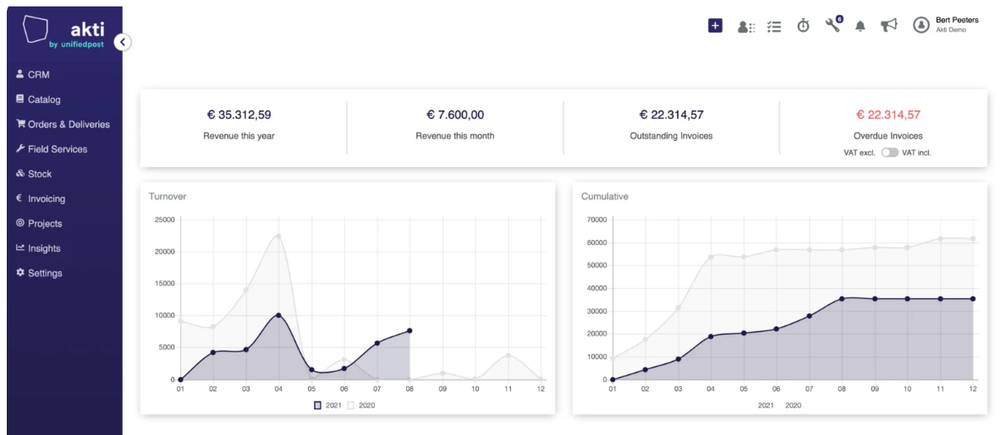
Task: Click the Turnover chart title
Action: pyautogui.click(x=167, y=196)
